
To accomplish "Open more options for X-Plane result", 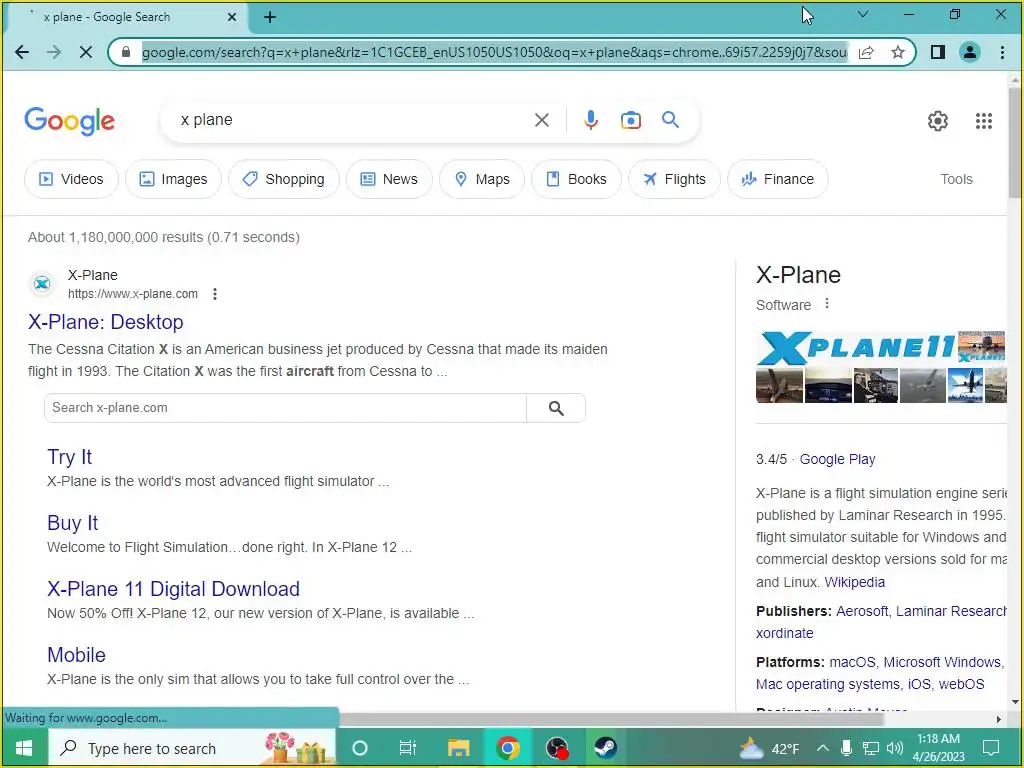I will click(x=215, y=294).
